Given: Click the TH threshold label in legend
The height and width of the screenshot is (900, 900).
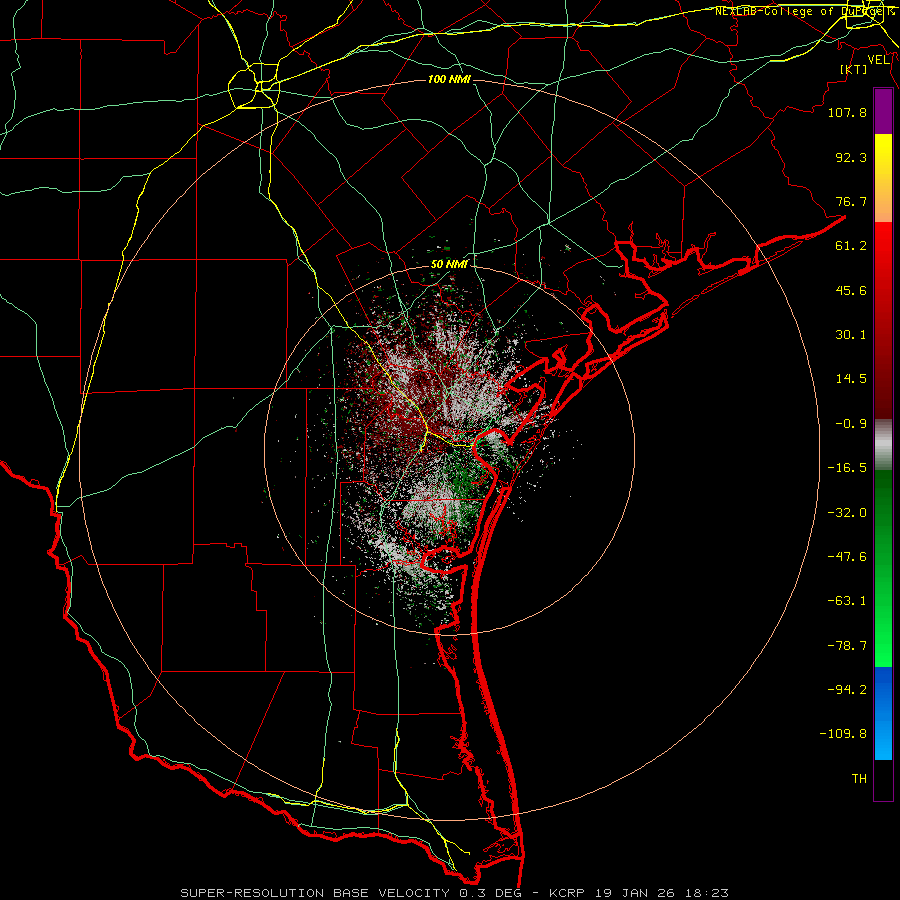Looking at the screenshot, I should tap(859, 779).
